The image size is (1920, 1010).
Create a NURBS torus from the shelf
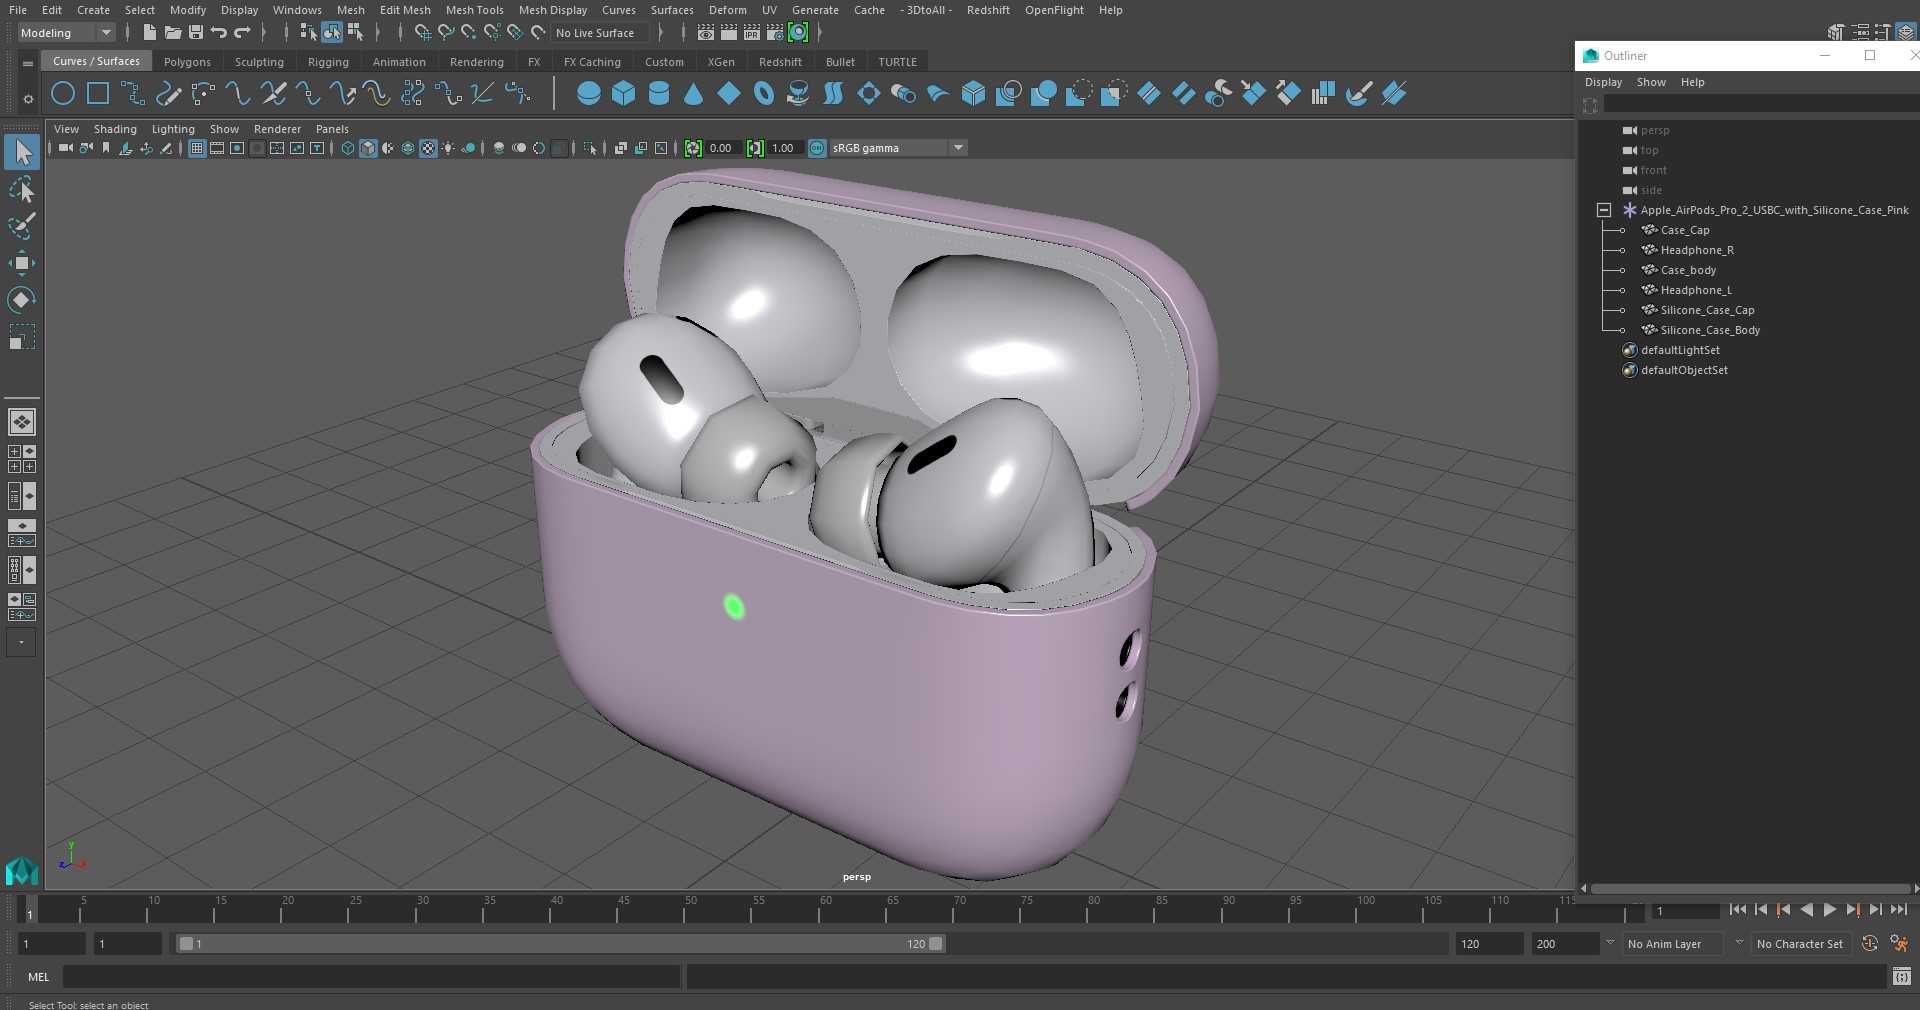(764, 94)
